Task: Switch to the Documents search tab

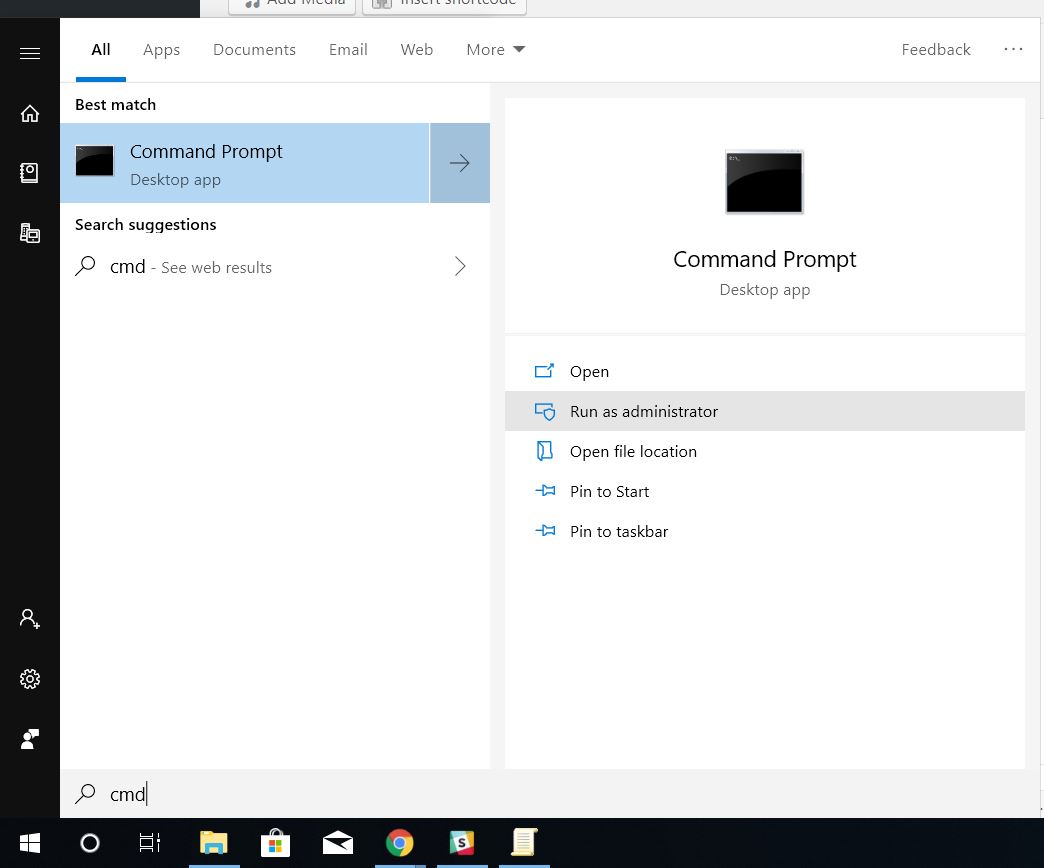Action: coord(254,49)
